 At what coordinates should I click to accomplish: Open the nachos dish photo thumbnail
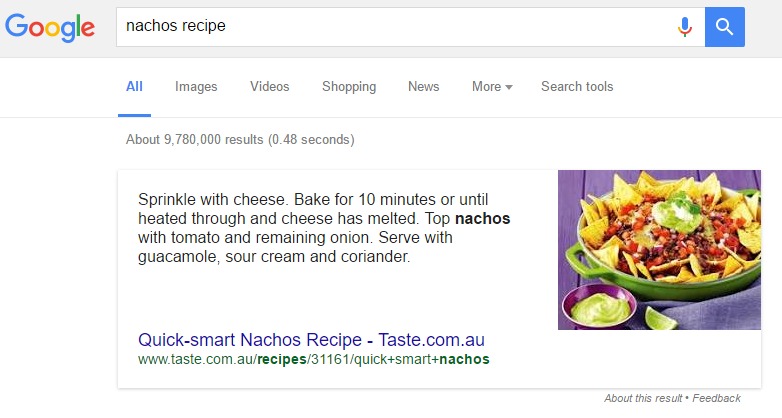659,249
